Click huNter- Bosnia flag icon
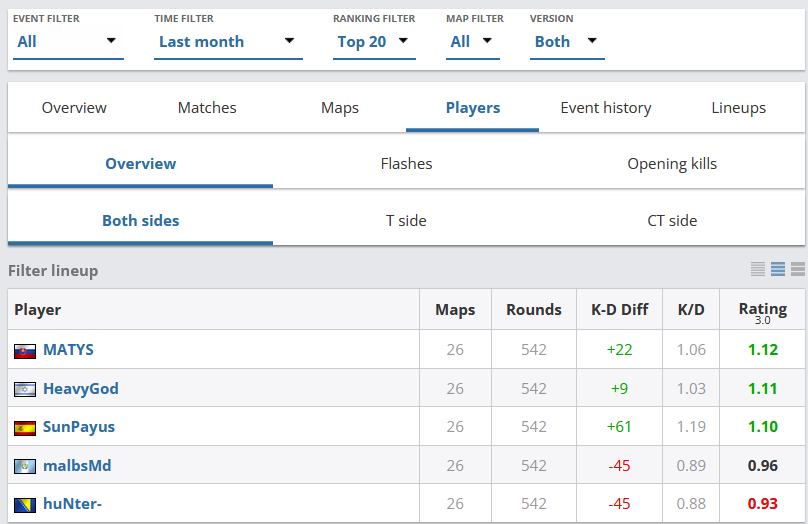 25,505
